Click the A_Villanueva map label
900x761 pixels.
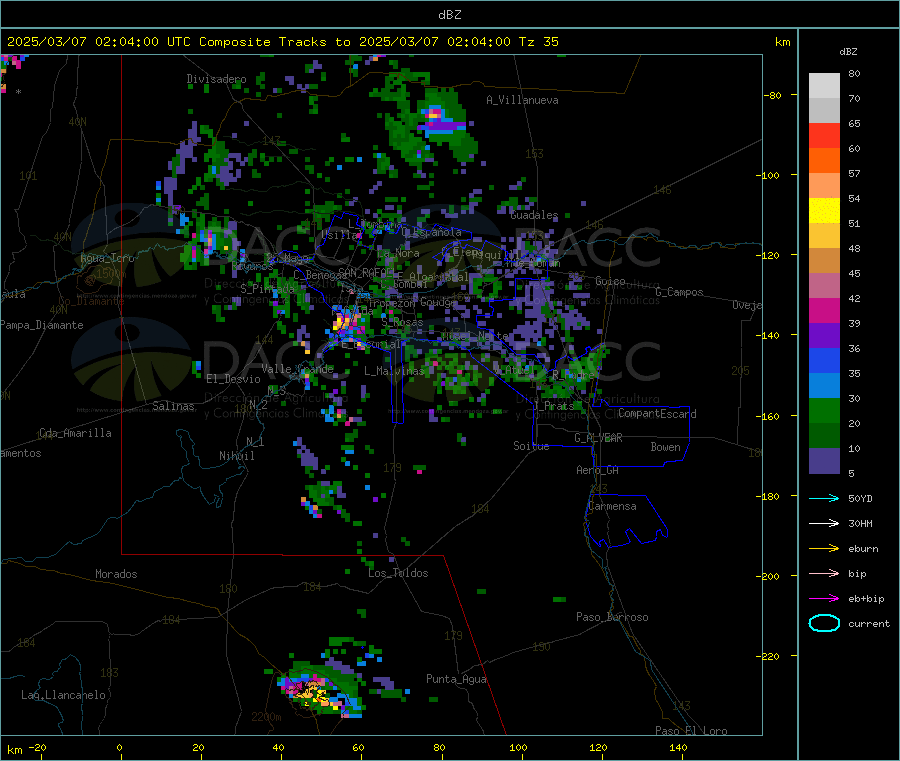(x=522, y=100)
